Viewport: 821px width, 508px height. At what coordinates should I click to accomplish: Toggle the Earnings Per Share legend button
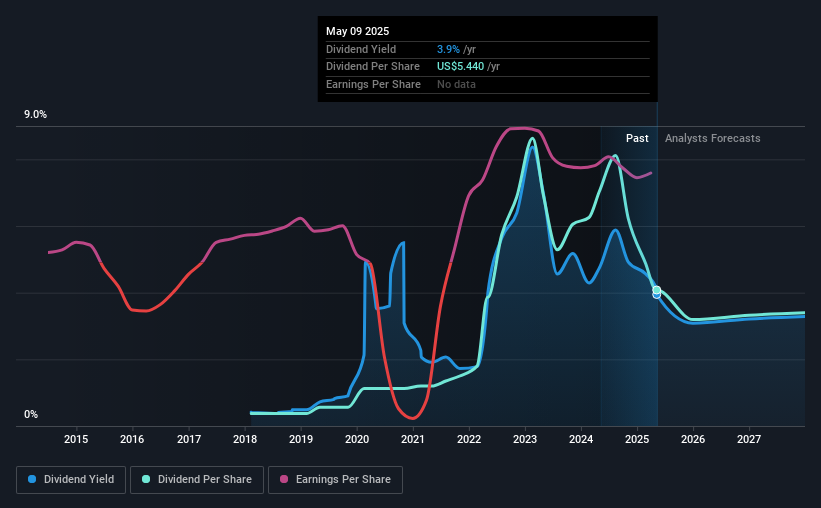pos(335,480)
